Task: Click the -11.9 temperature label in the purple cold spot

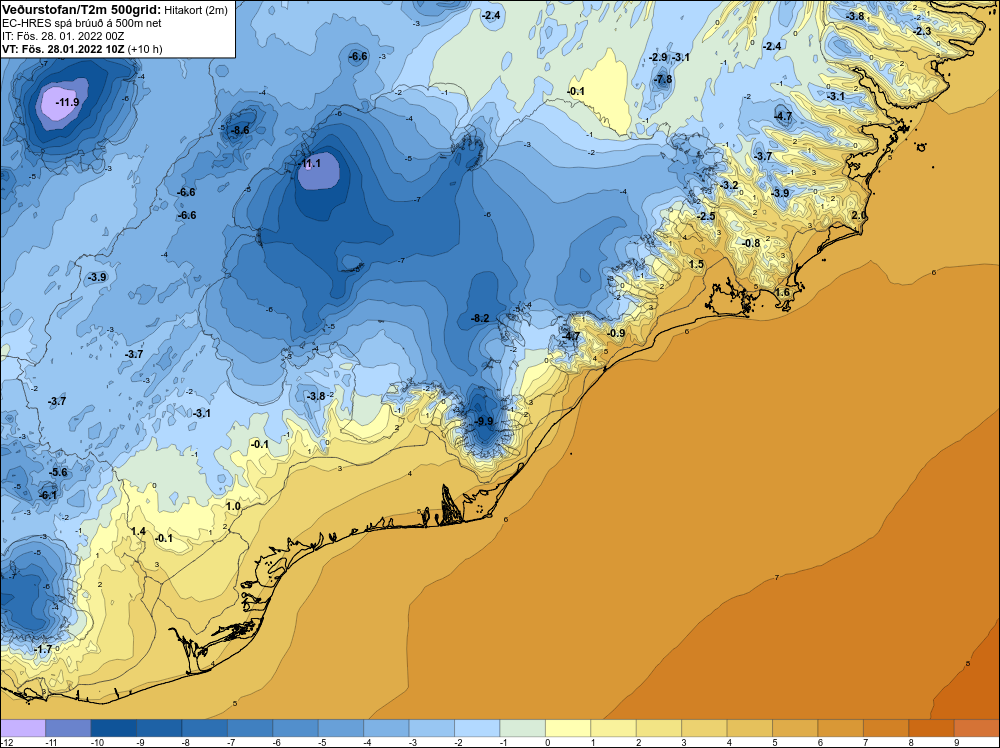Action: pyautogui.click(x=68, y=102)
